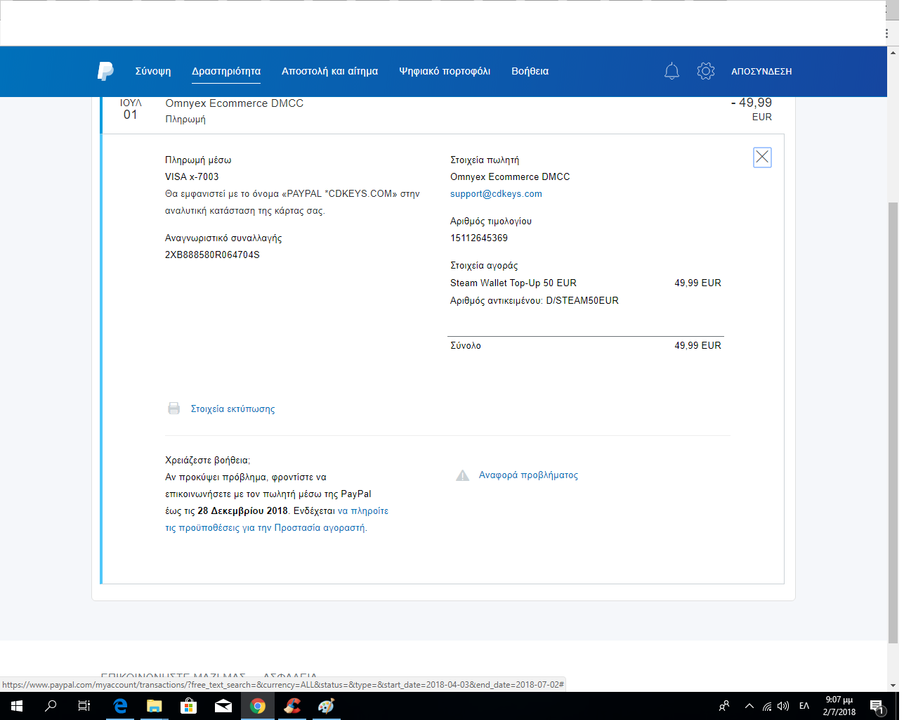Open PayPal settings gear icon
This screenshot has height=720, width=904.
tap(706, 71)
